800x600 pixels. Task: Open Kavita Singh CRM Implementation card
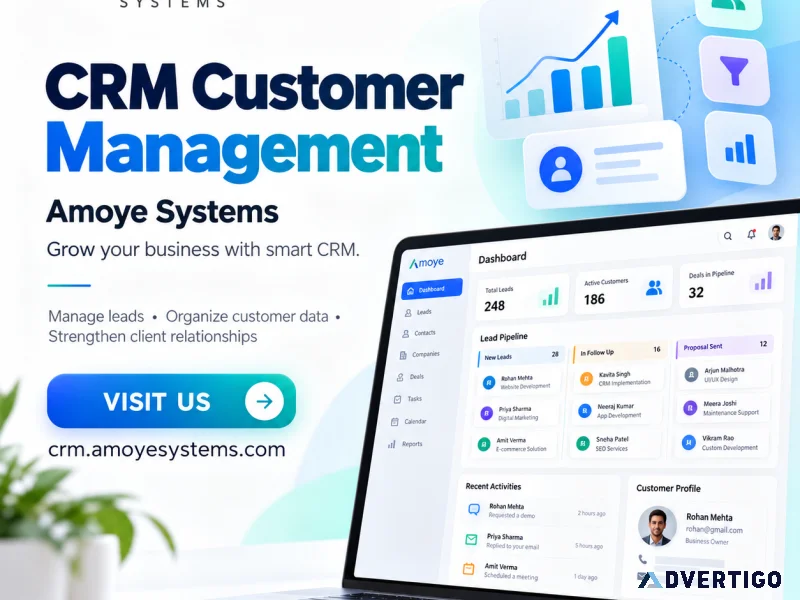pyautogui.click(x=618, y=378)
